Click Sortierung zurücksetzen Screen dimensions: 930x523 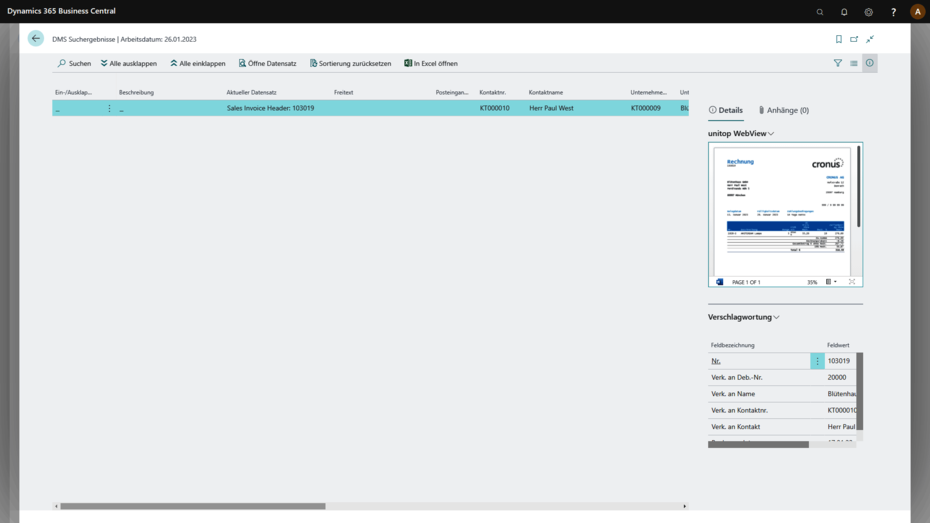(x=351, y=63)
